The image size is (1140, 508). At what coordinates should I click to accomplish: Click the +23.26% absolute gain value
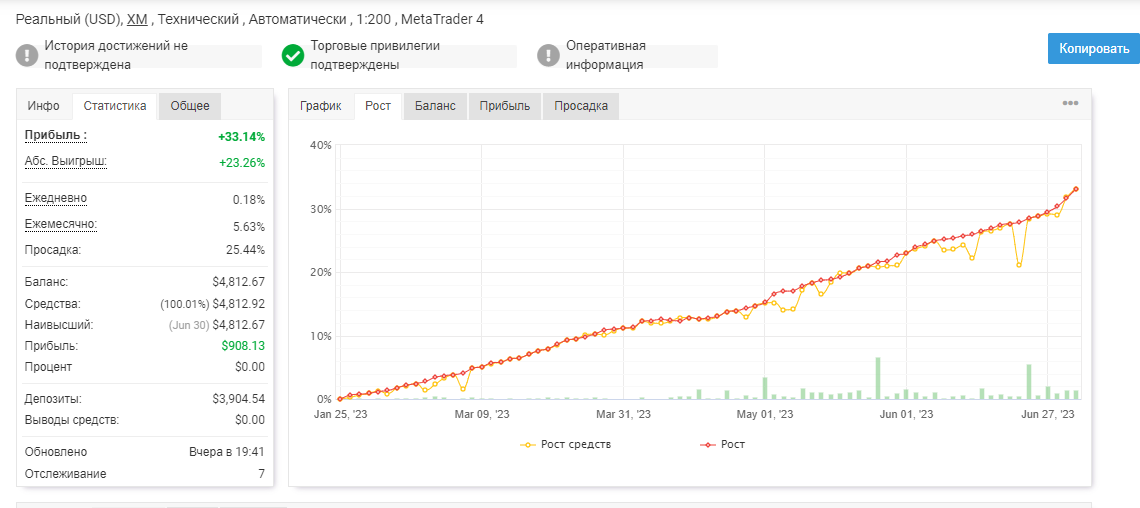tap(242, 163)
